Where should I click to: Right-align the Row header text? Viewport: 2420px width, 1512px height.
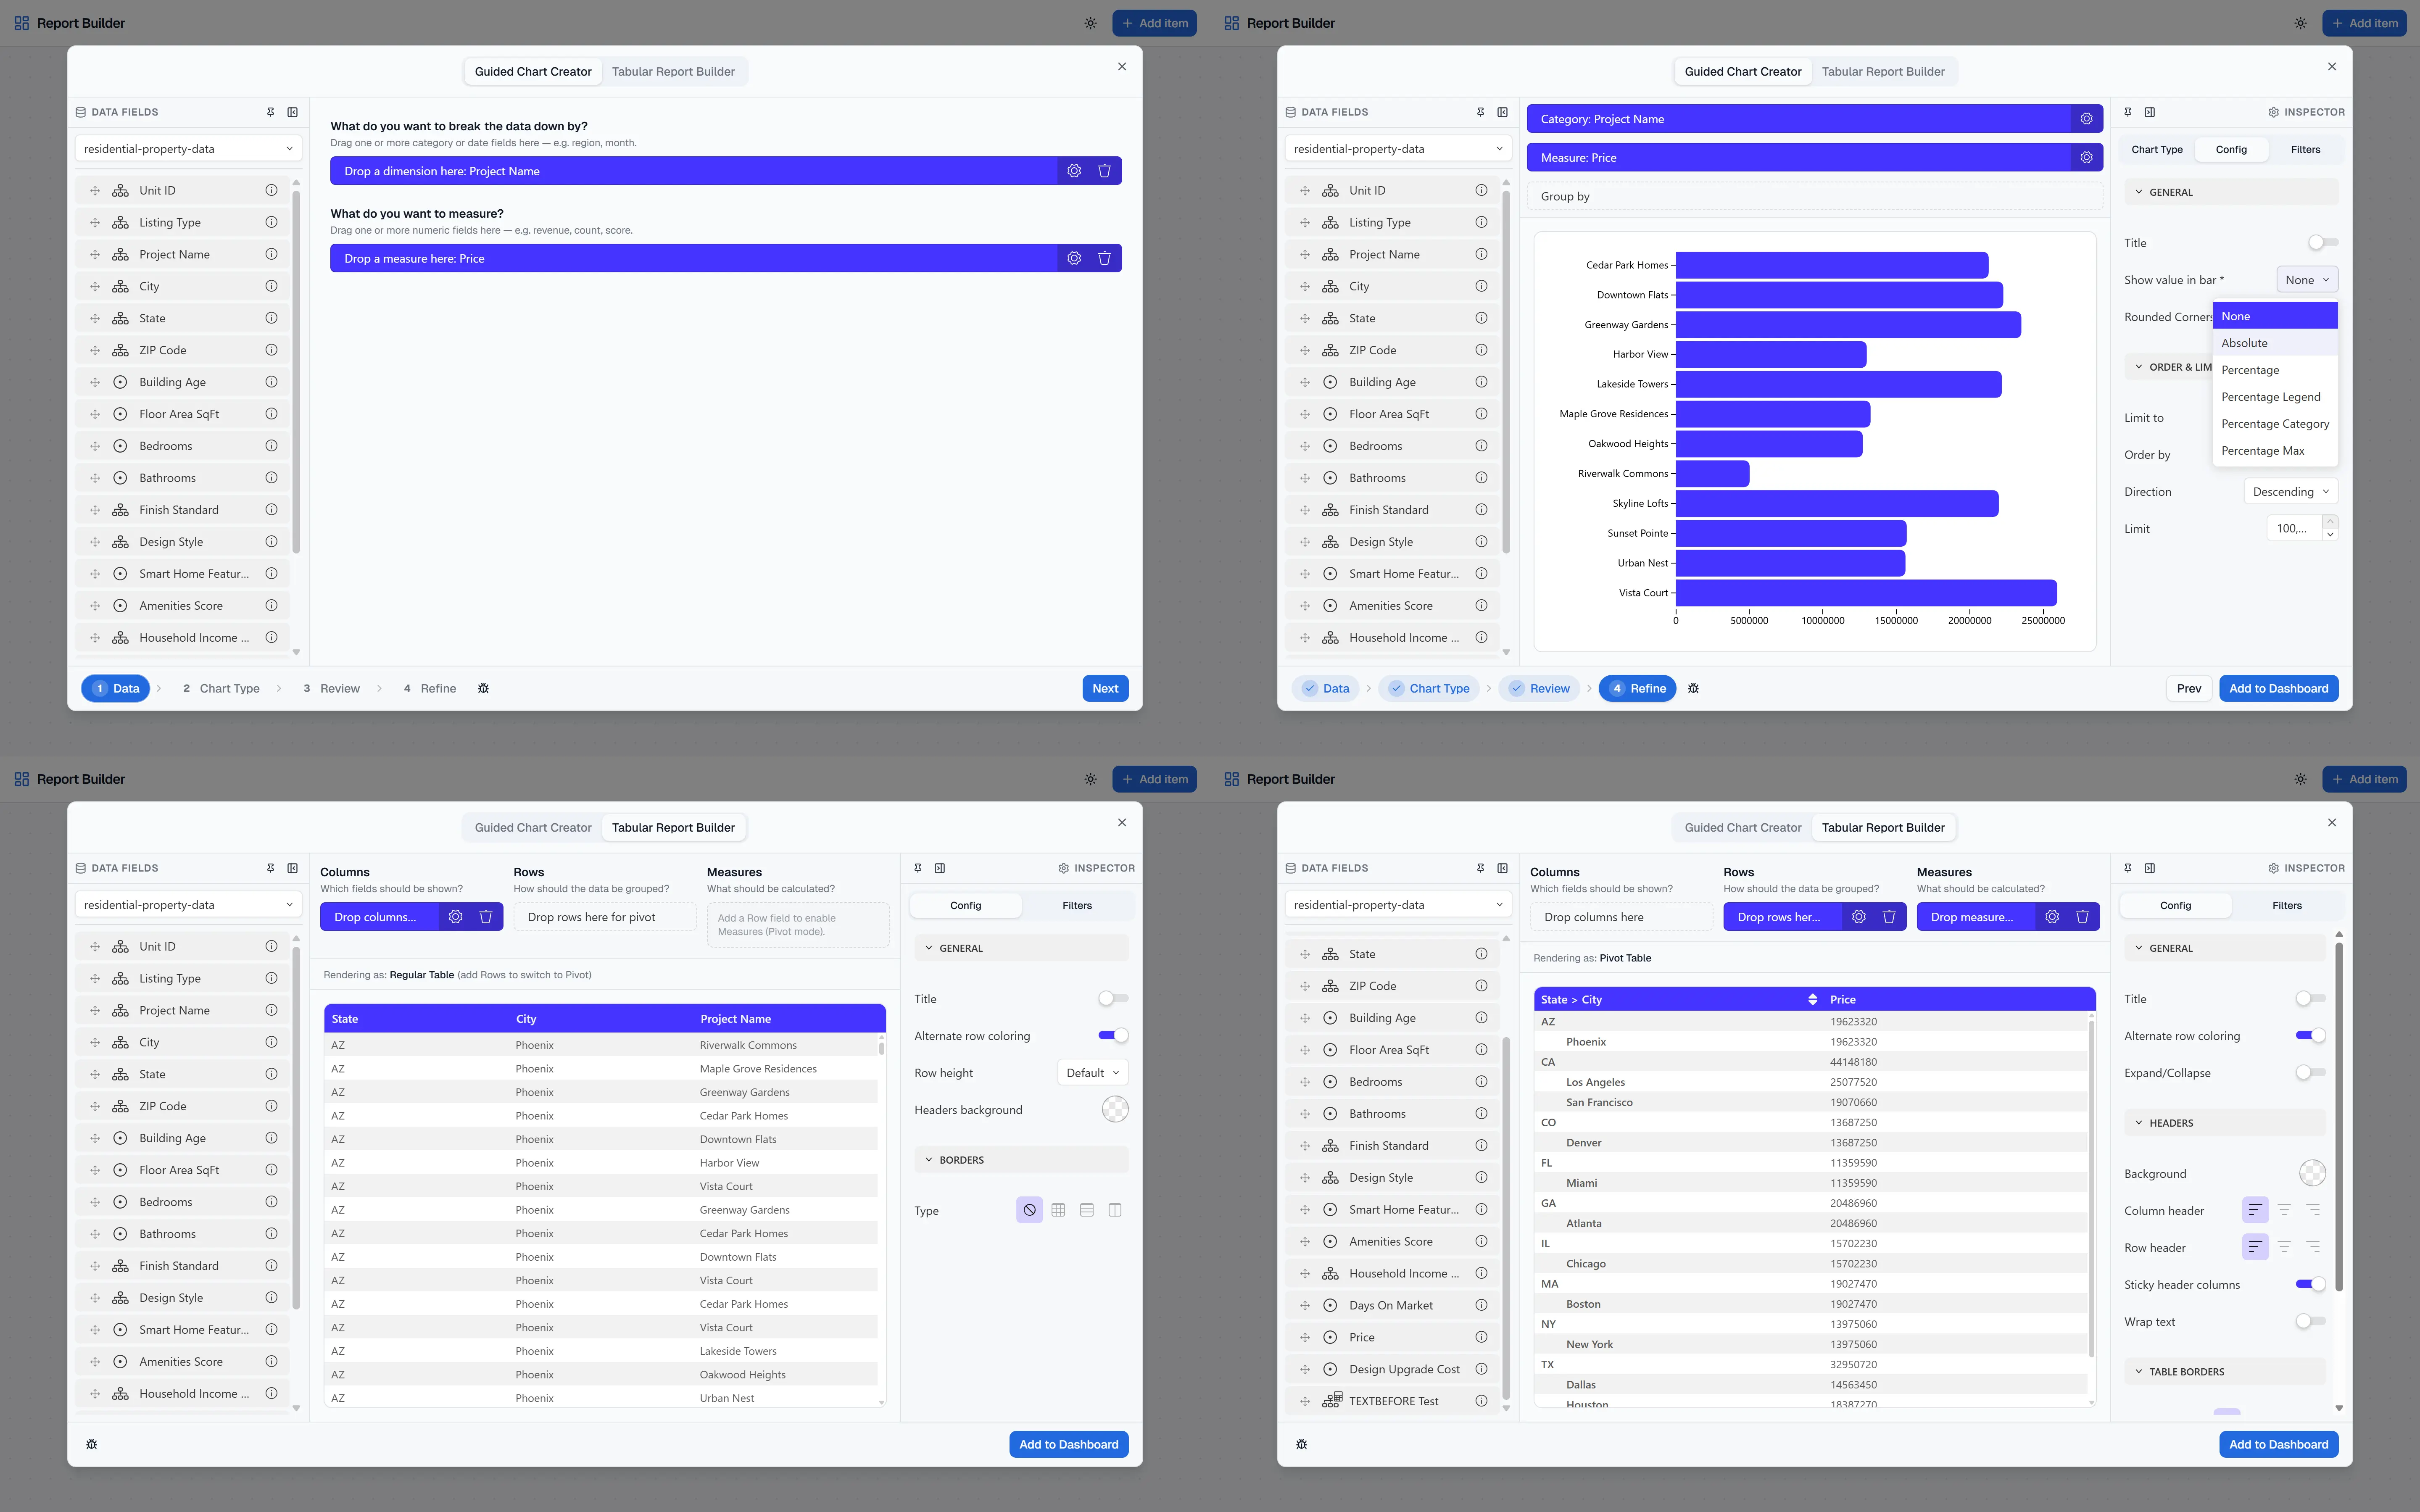2312,1247
